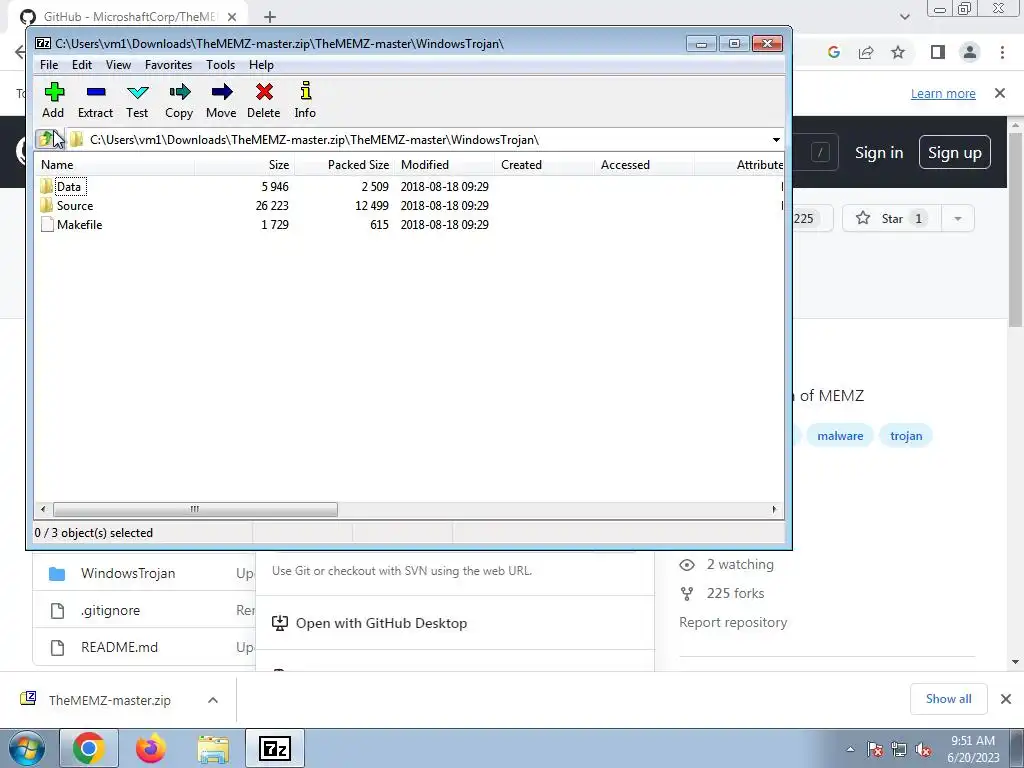The height and width of the screenshot is (768, 1024).
Task: Click the Copy toolbar icon
Action: (x=179, y=92)
